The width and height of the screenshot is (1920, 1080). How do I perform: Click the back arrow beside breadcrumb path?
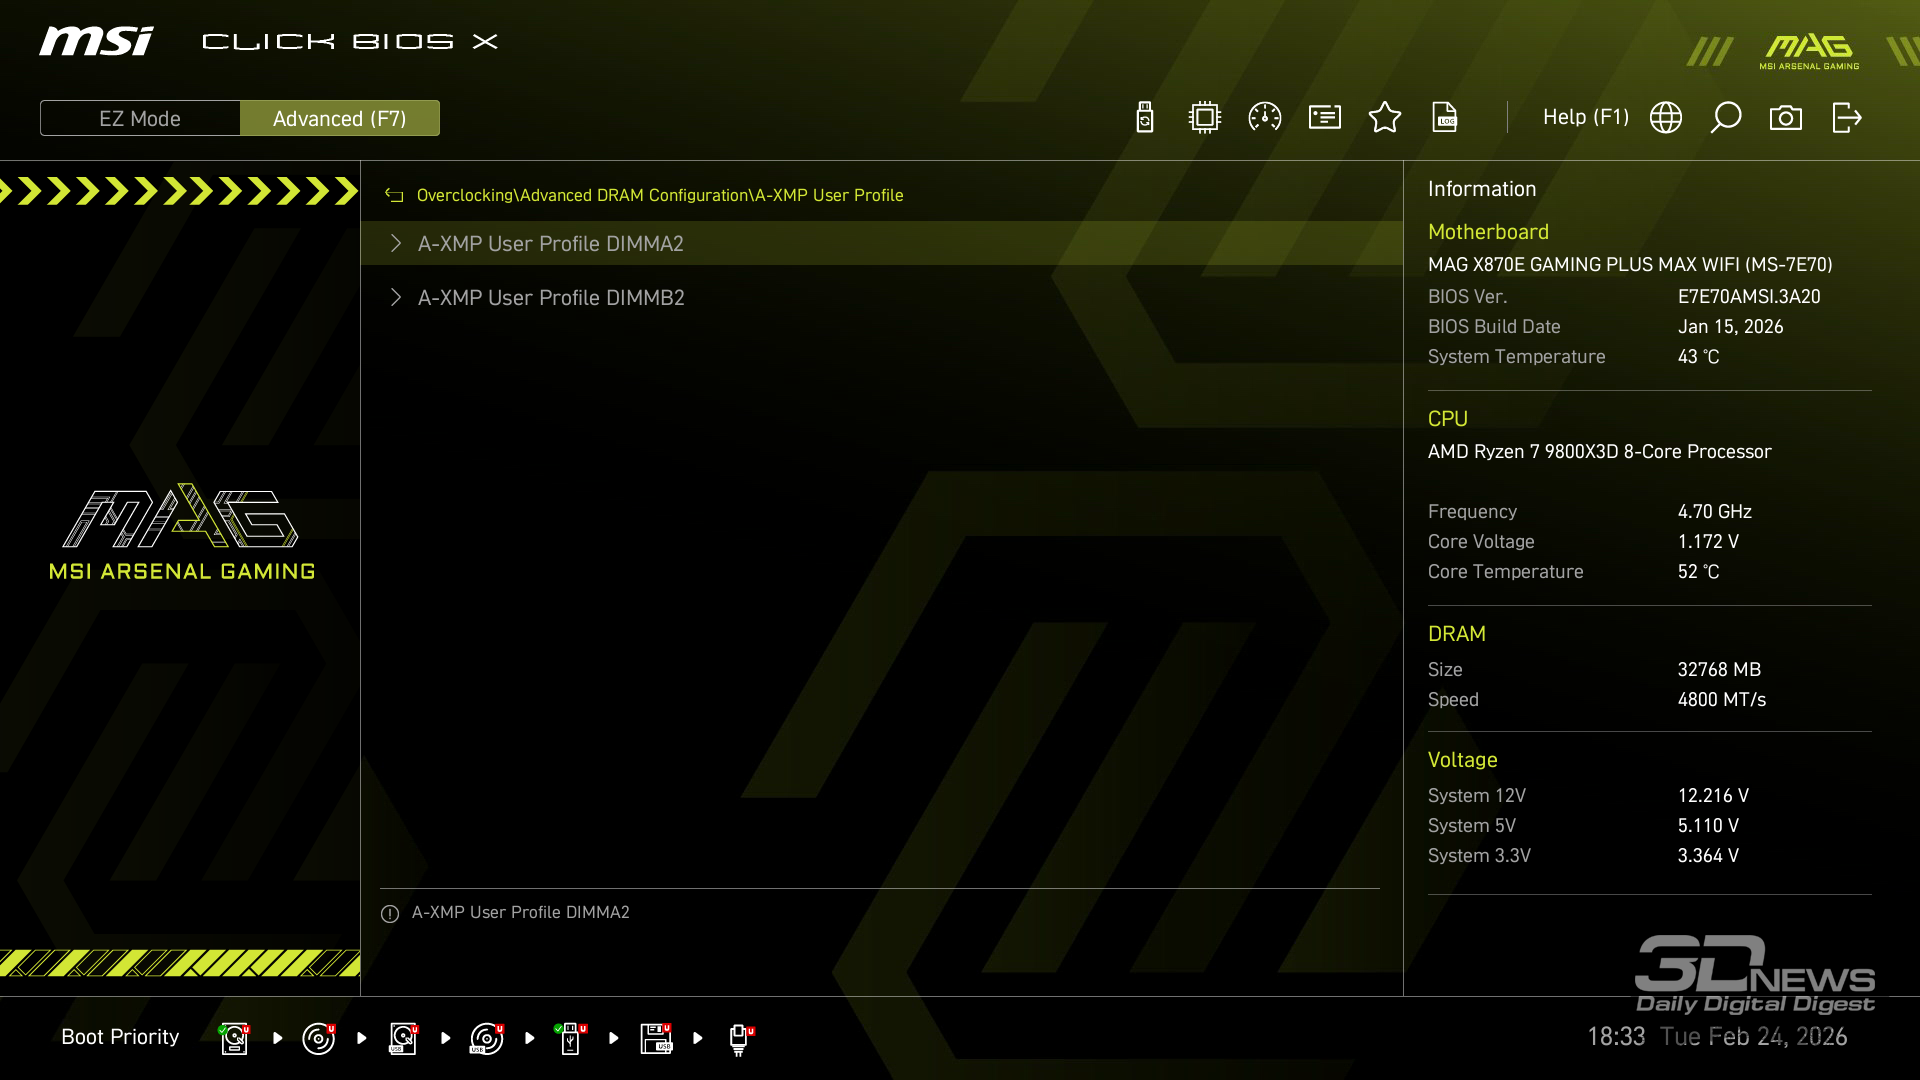coord(394,196)
